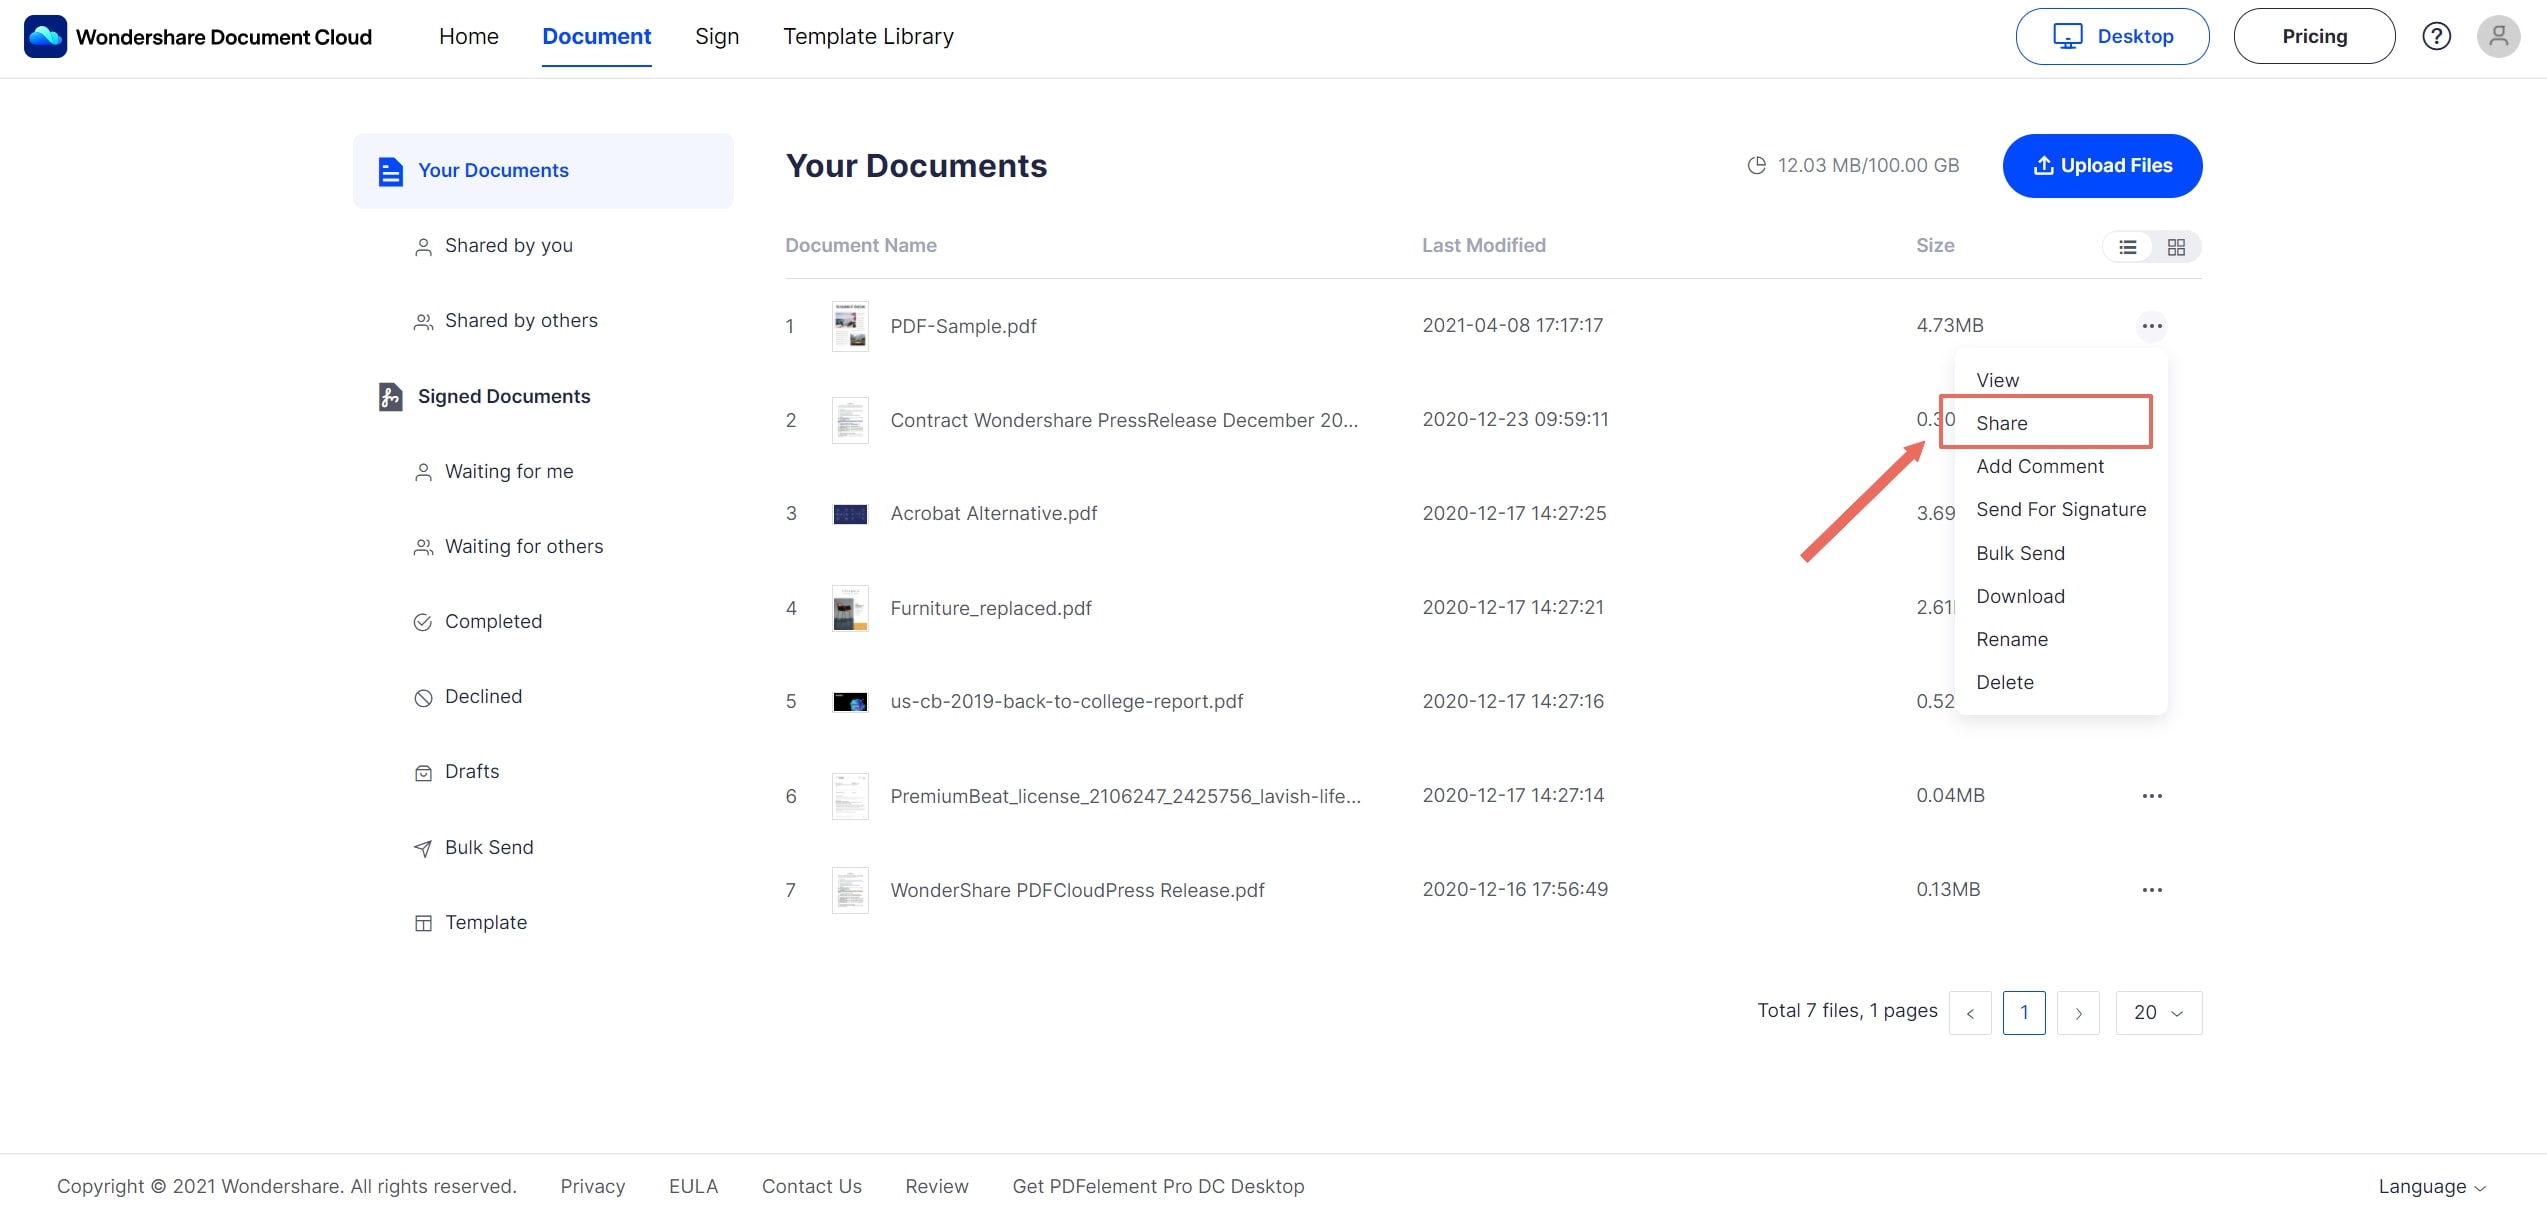
Task: Open the Template Library tab
Action: click(x=868, y=37)
